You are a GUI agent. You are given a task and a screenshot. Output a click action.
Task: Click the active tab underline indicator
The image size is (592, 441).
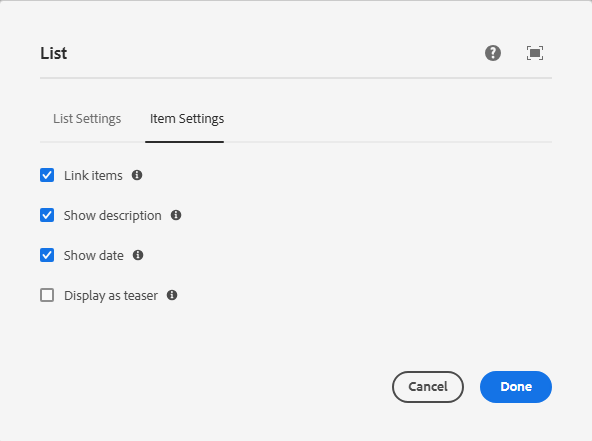point(185,142)
